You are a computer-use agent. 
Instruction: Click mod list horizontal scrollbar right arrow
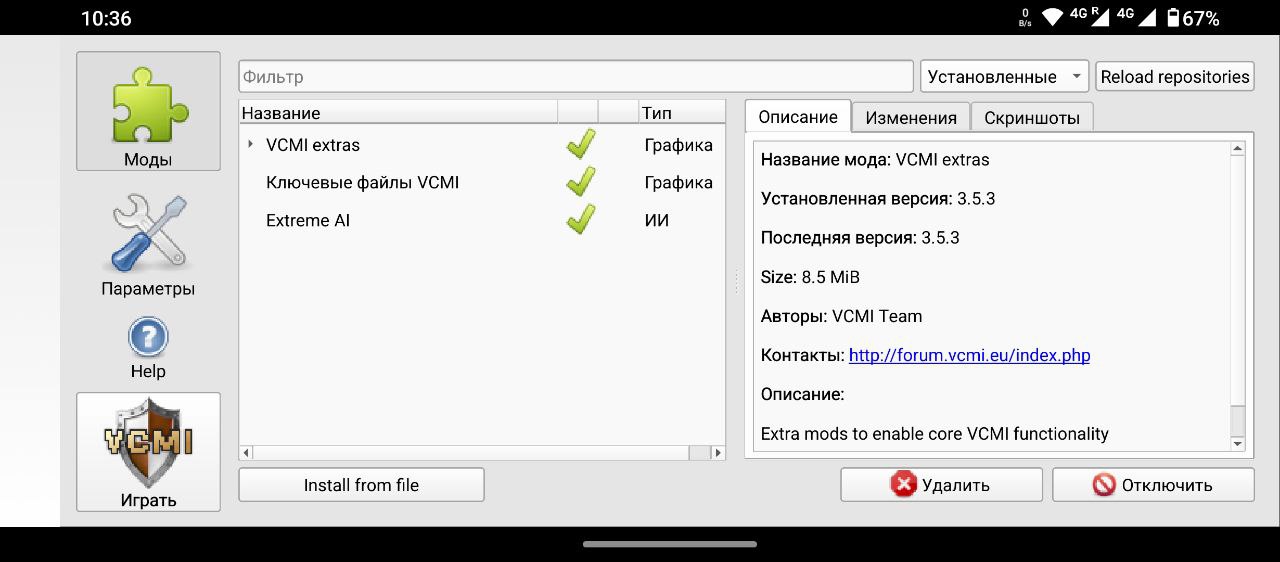tap(717, 453)
